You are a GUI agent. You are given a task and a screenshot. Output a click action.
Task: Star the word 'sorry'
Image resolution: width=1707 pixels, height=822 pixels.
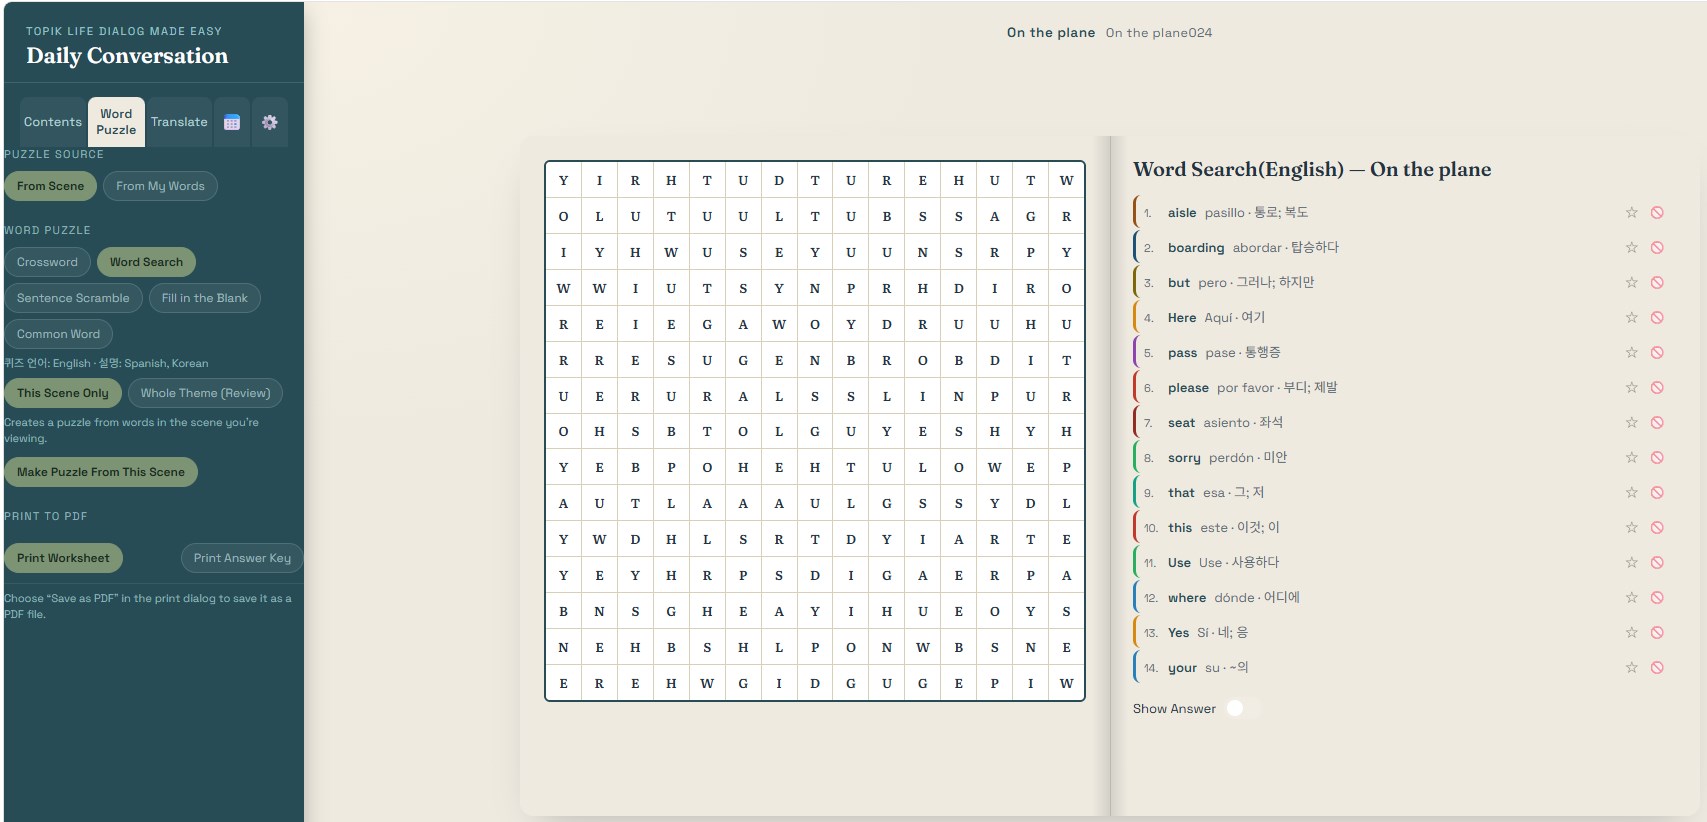(1631, 458)
